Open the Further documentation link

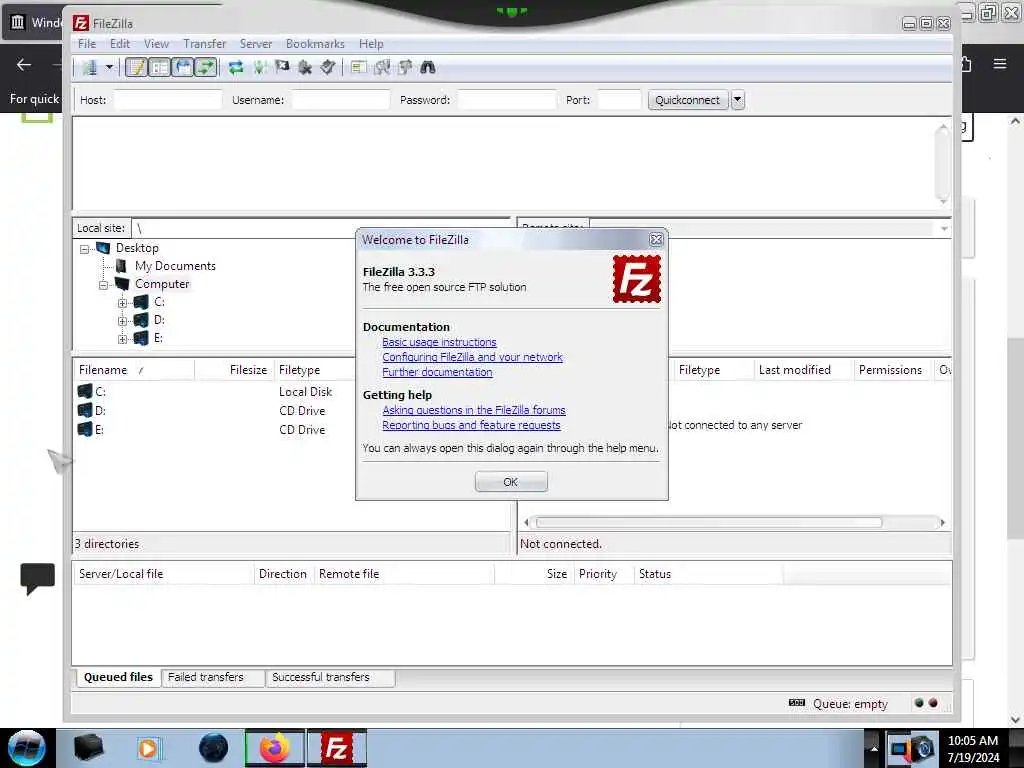click(437, 372)
